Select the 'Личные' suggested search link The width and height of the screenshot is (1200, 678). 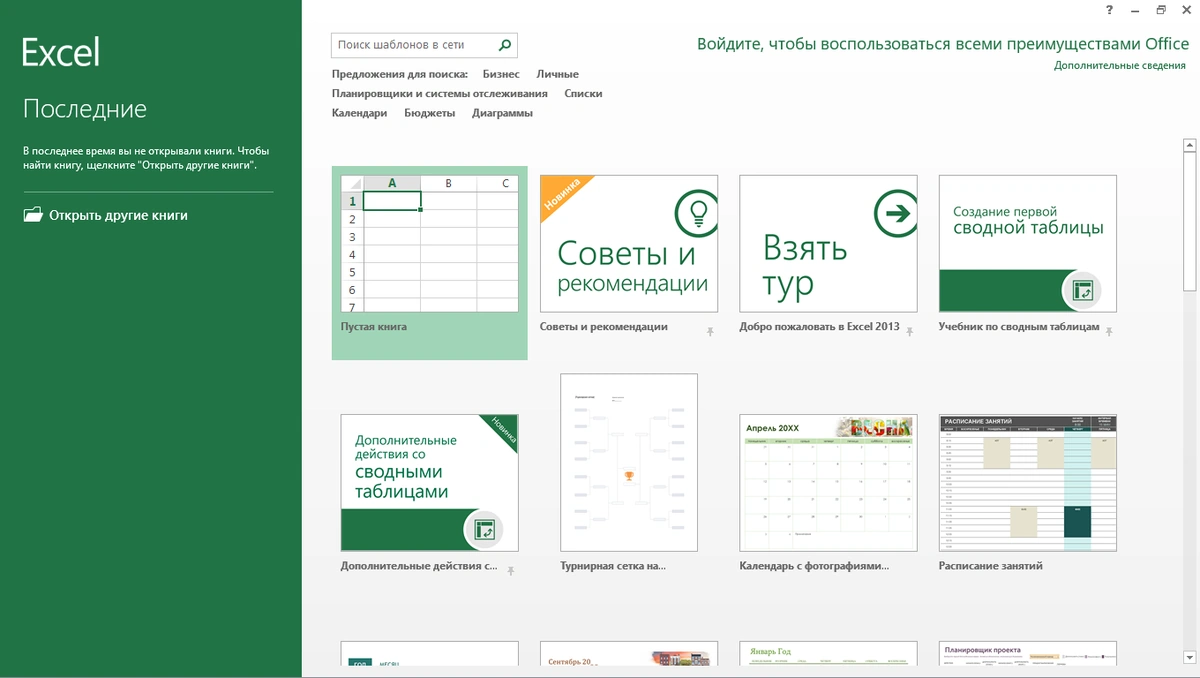[557, 74]
